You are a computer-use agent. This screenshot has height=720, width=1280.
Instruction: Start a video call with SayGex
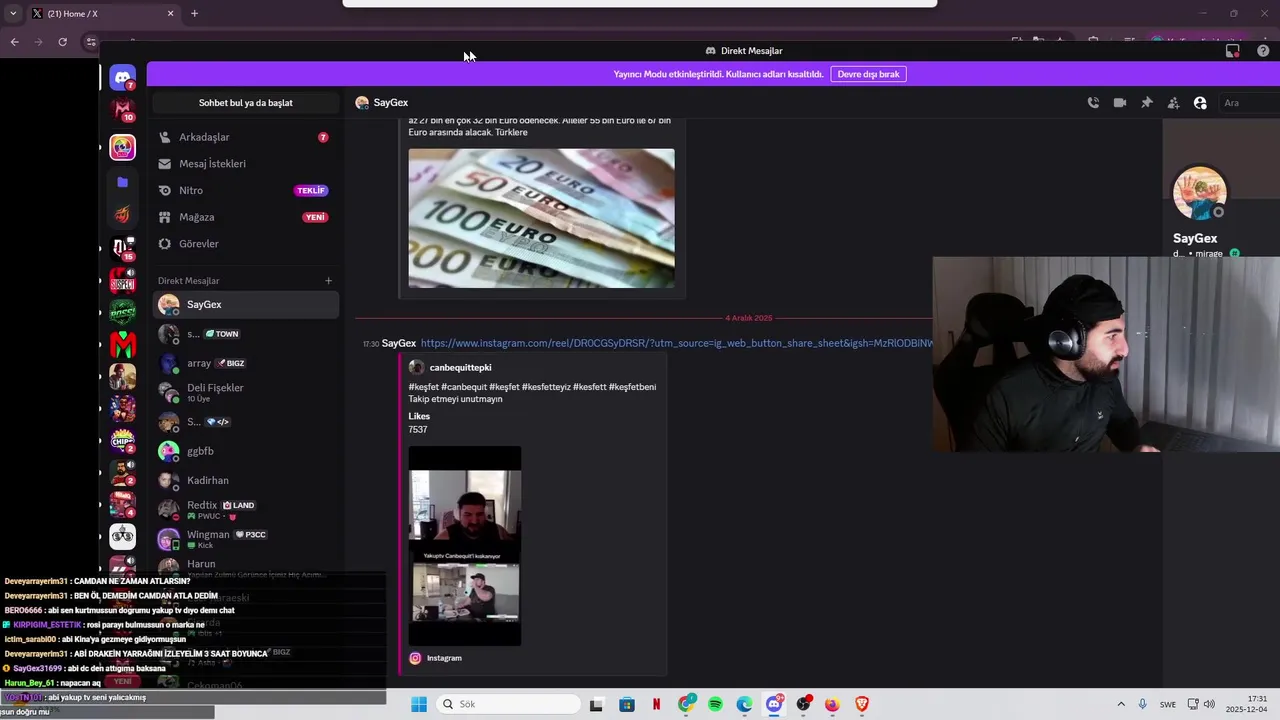point(1120,103)
